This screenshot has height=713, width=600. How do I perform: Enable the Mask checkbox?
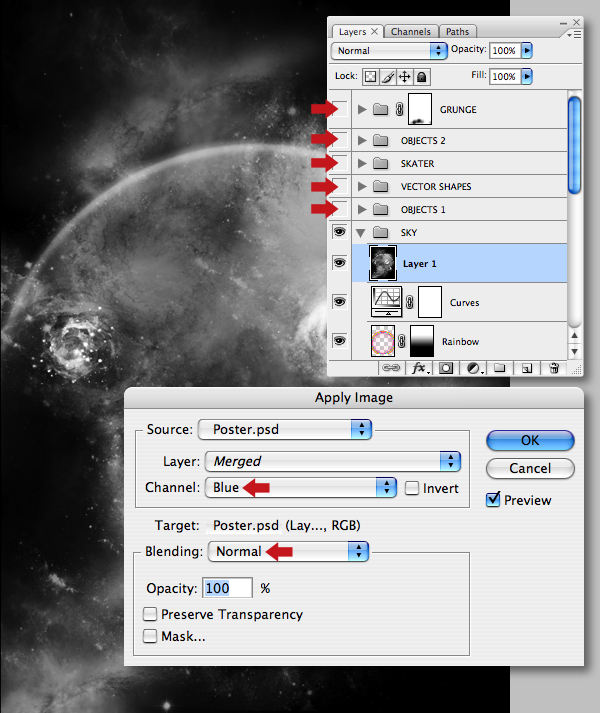[150, 636]
